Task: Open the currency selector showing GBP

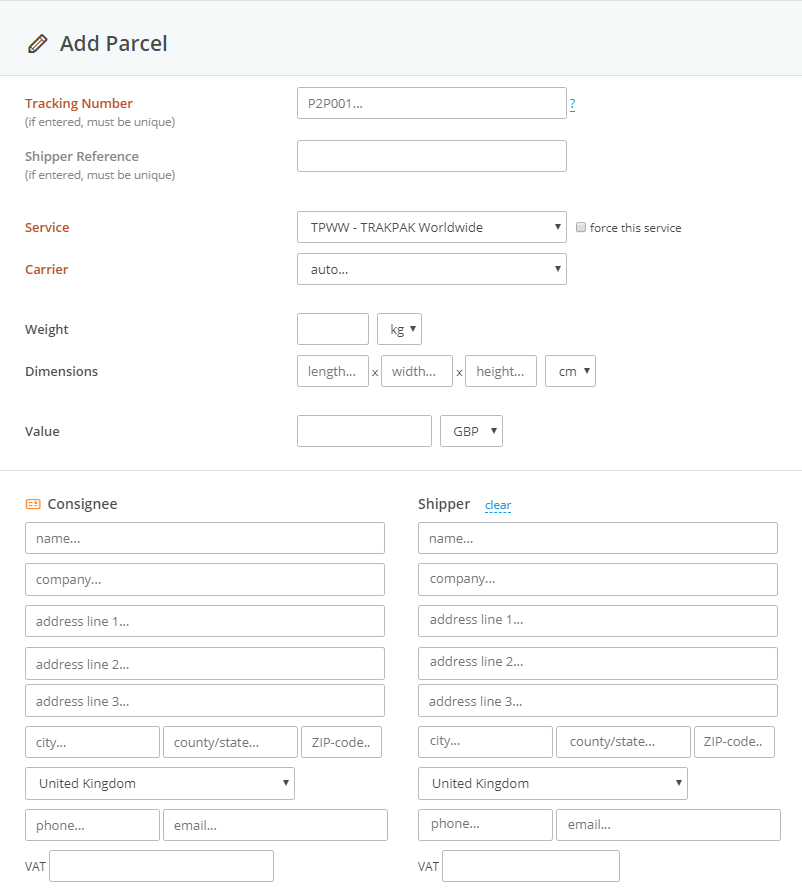Action: 471,430
